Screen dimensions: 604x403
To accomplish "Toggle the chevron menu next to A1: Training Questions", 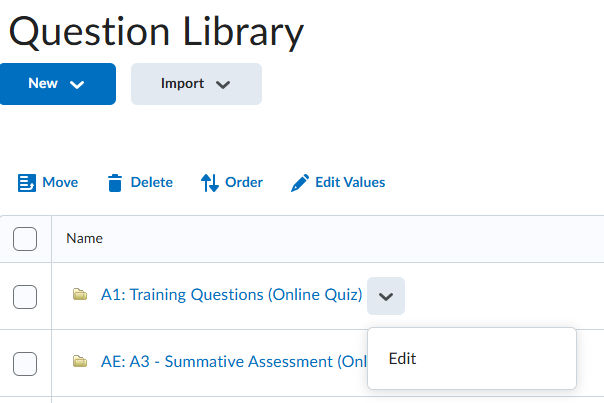I will click(x=386, y=296).
